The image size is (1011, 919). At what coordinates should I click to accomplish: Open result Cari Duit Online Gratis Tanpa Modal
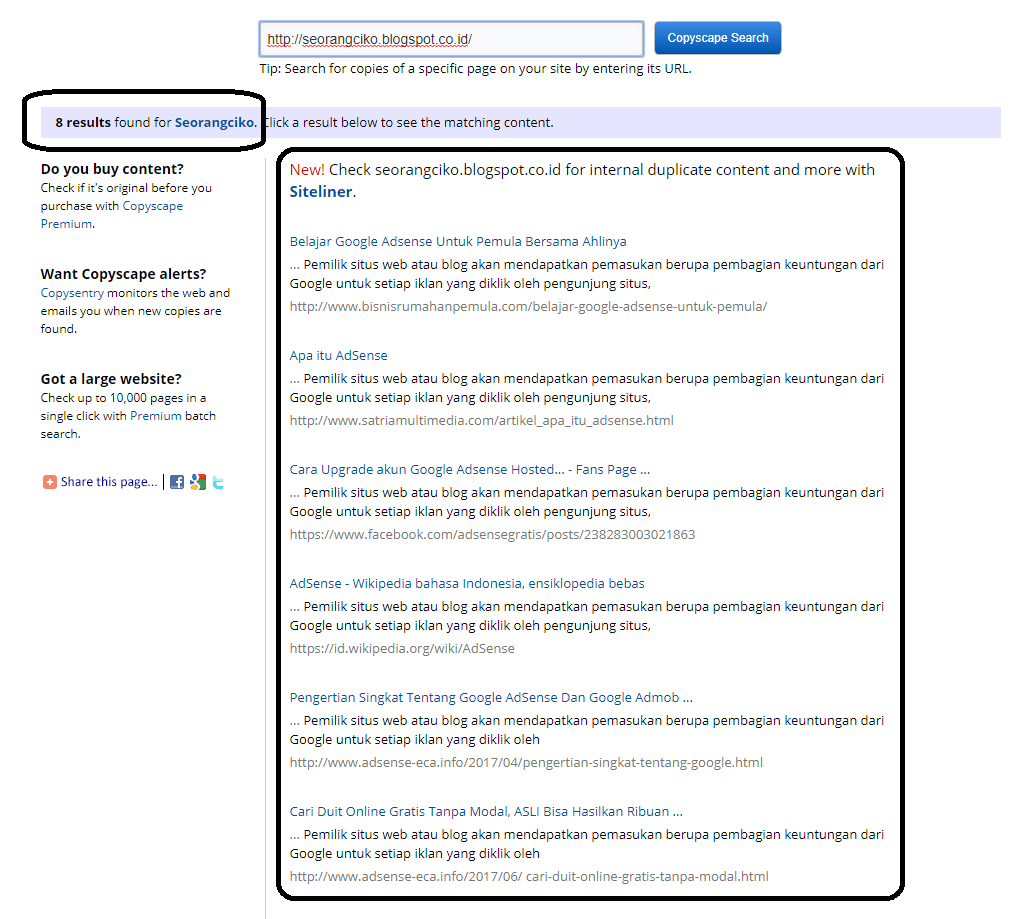(x=486, y=811)
